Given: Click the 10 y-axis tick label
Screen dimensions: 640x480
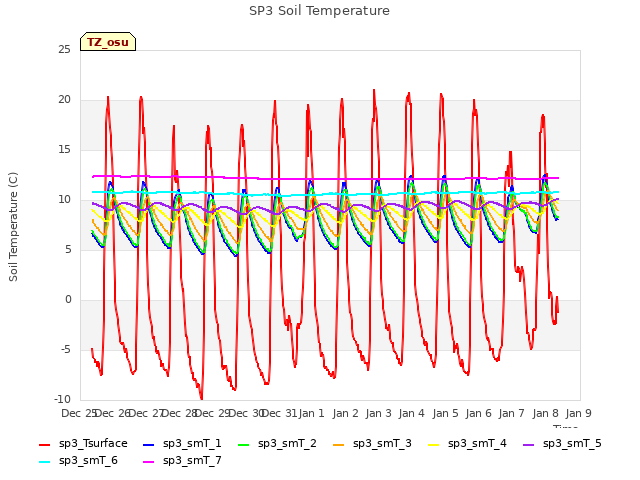Looking at the screenshot, I should 64,200.
